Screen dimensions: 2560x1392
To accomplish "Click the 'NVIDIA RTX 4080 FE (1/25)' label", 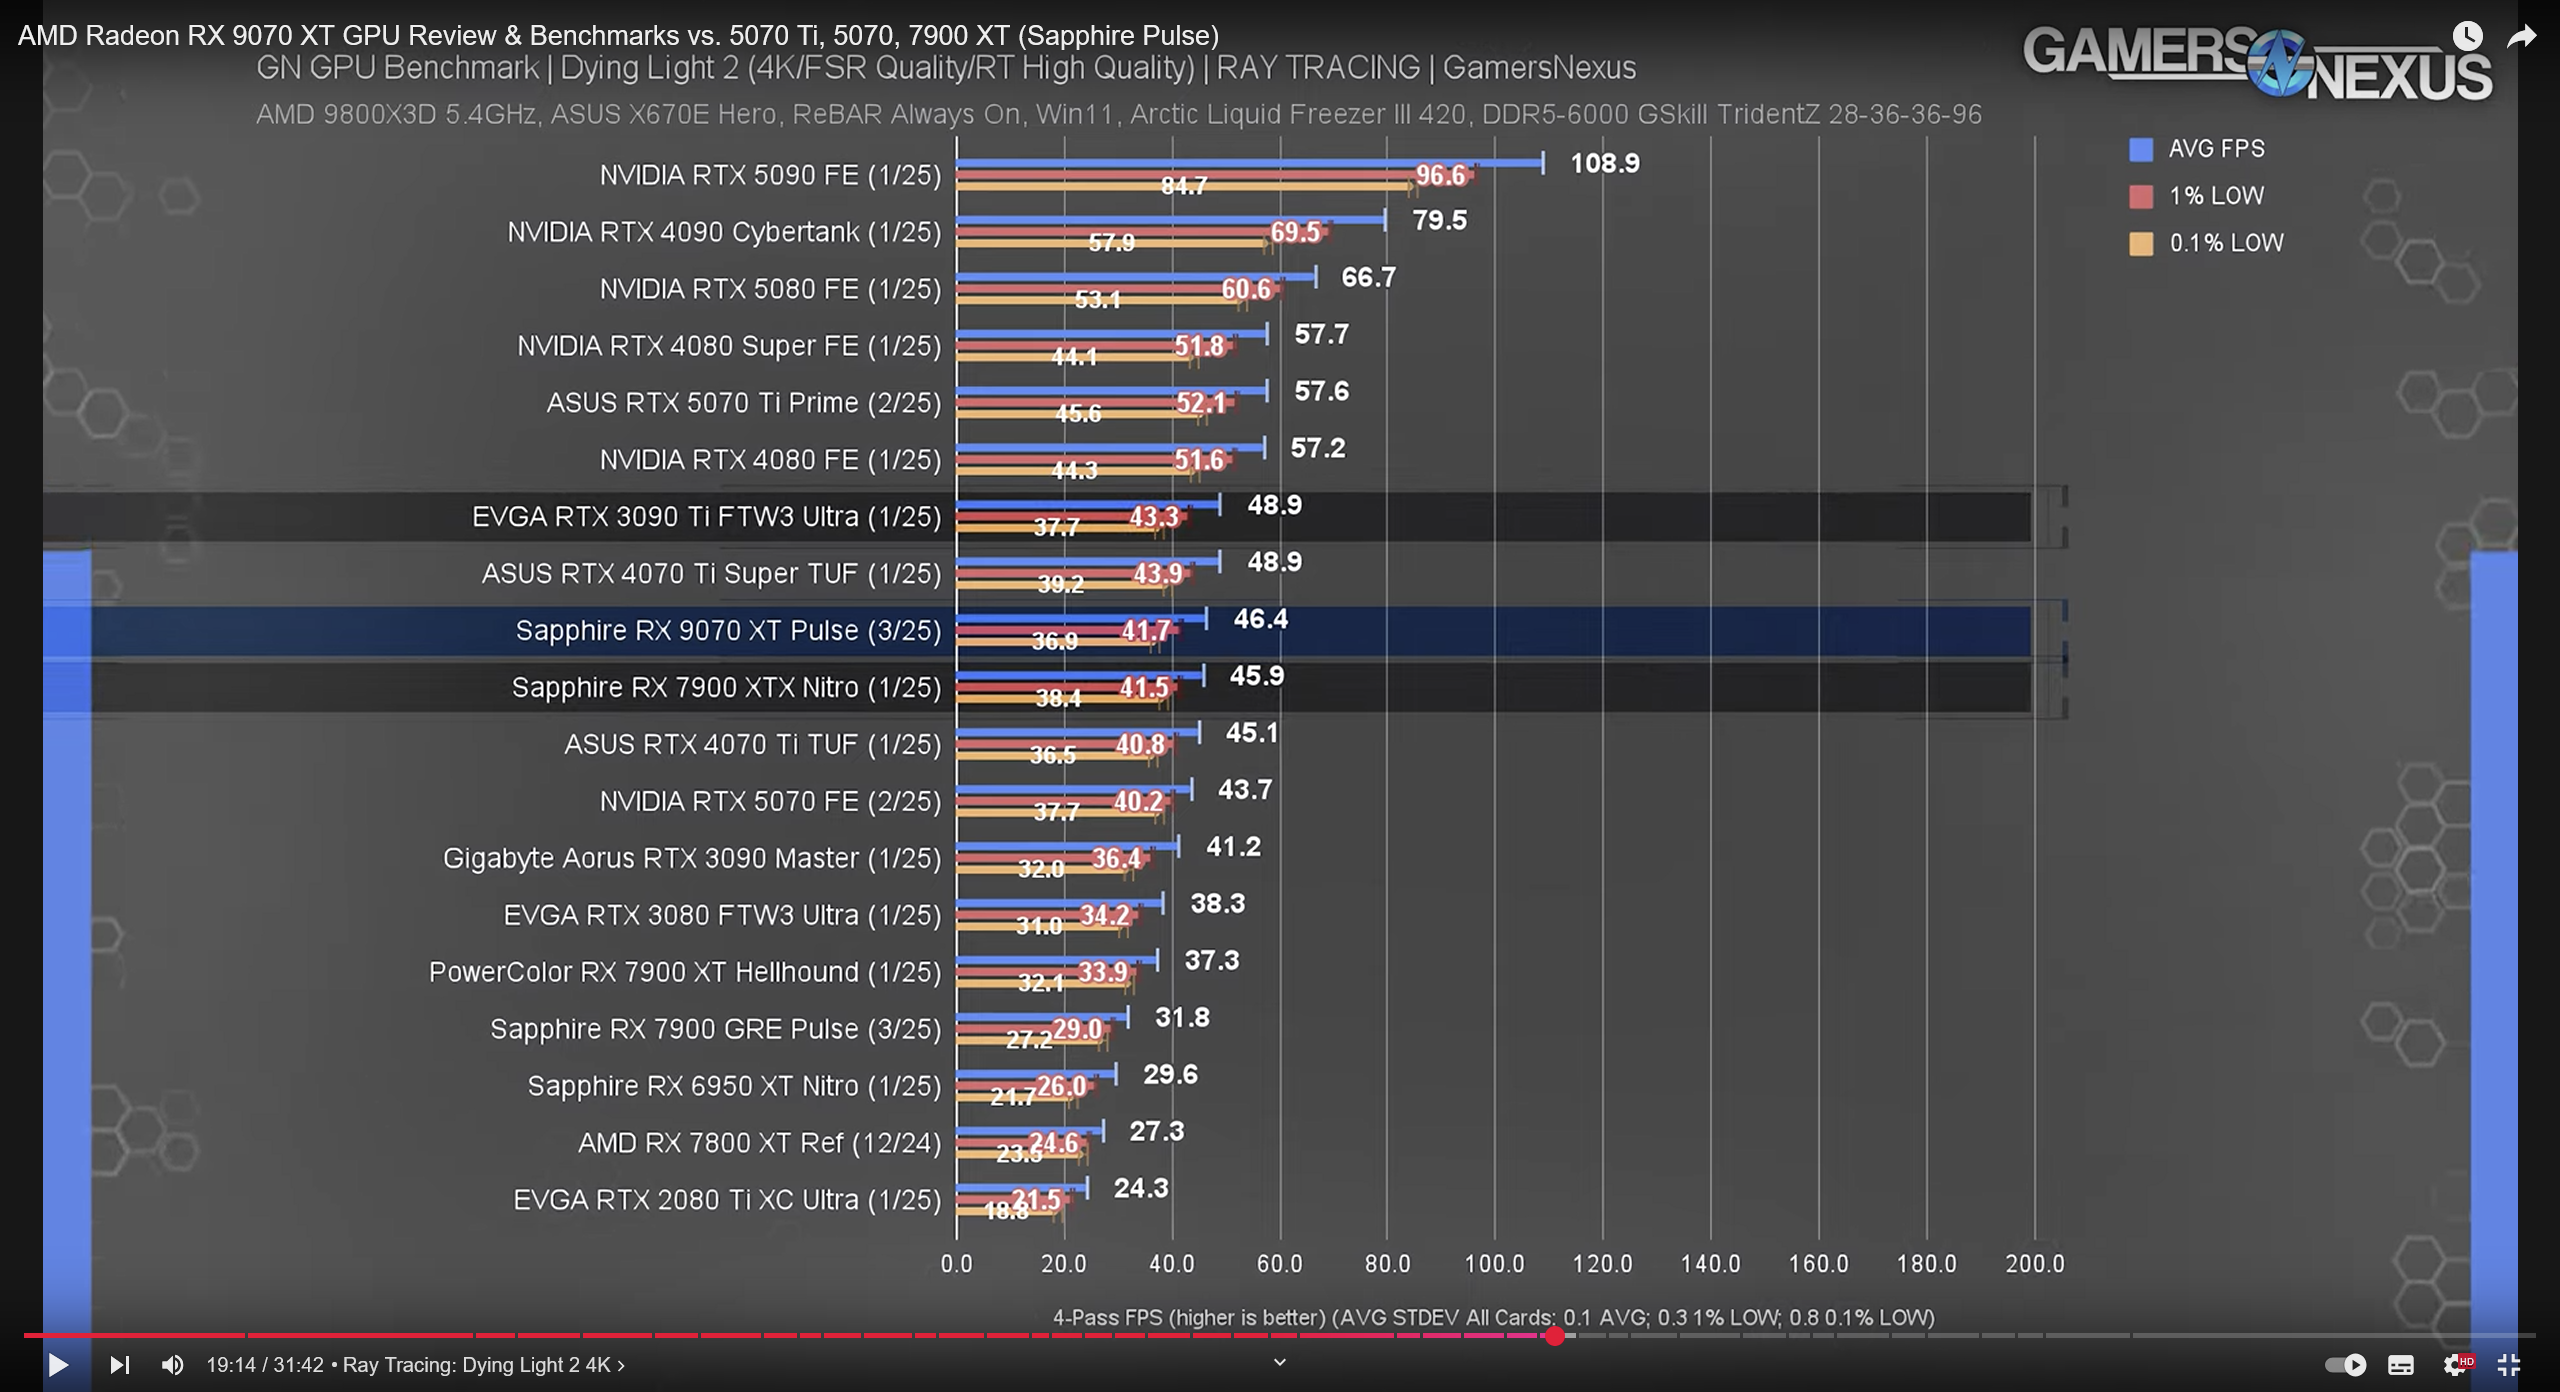I will 770,460.
